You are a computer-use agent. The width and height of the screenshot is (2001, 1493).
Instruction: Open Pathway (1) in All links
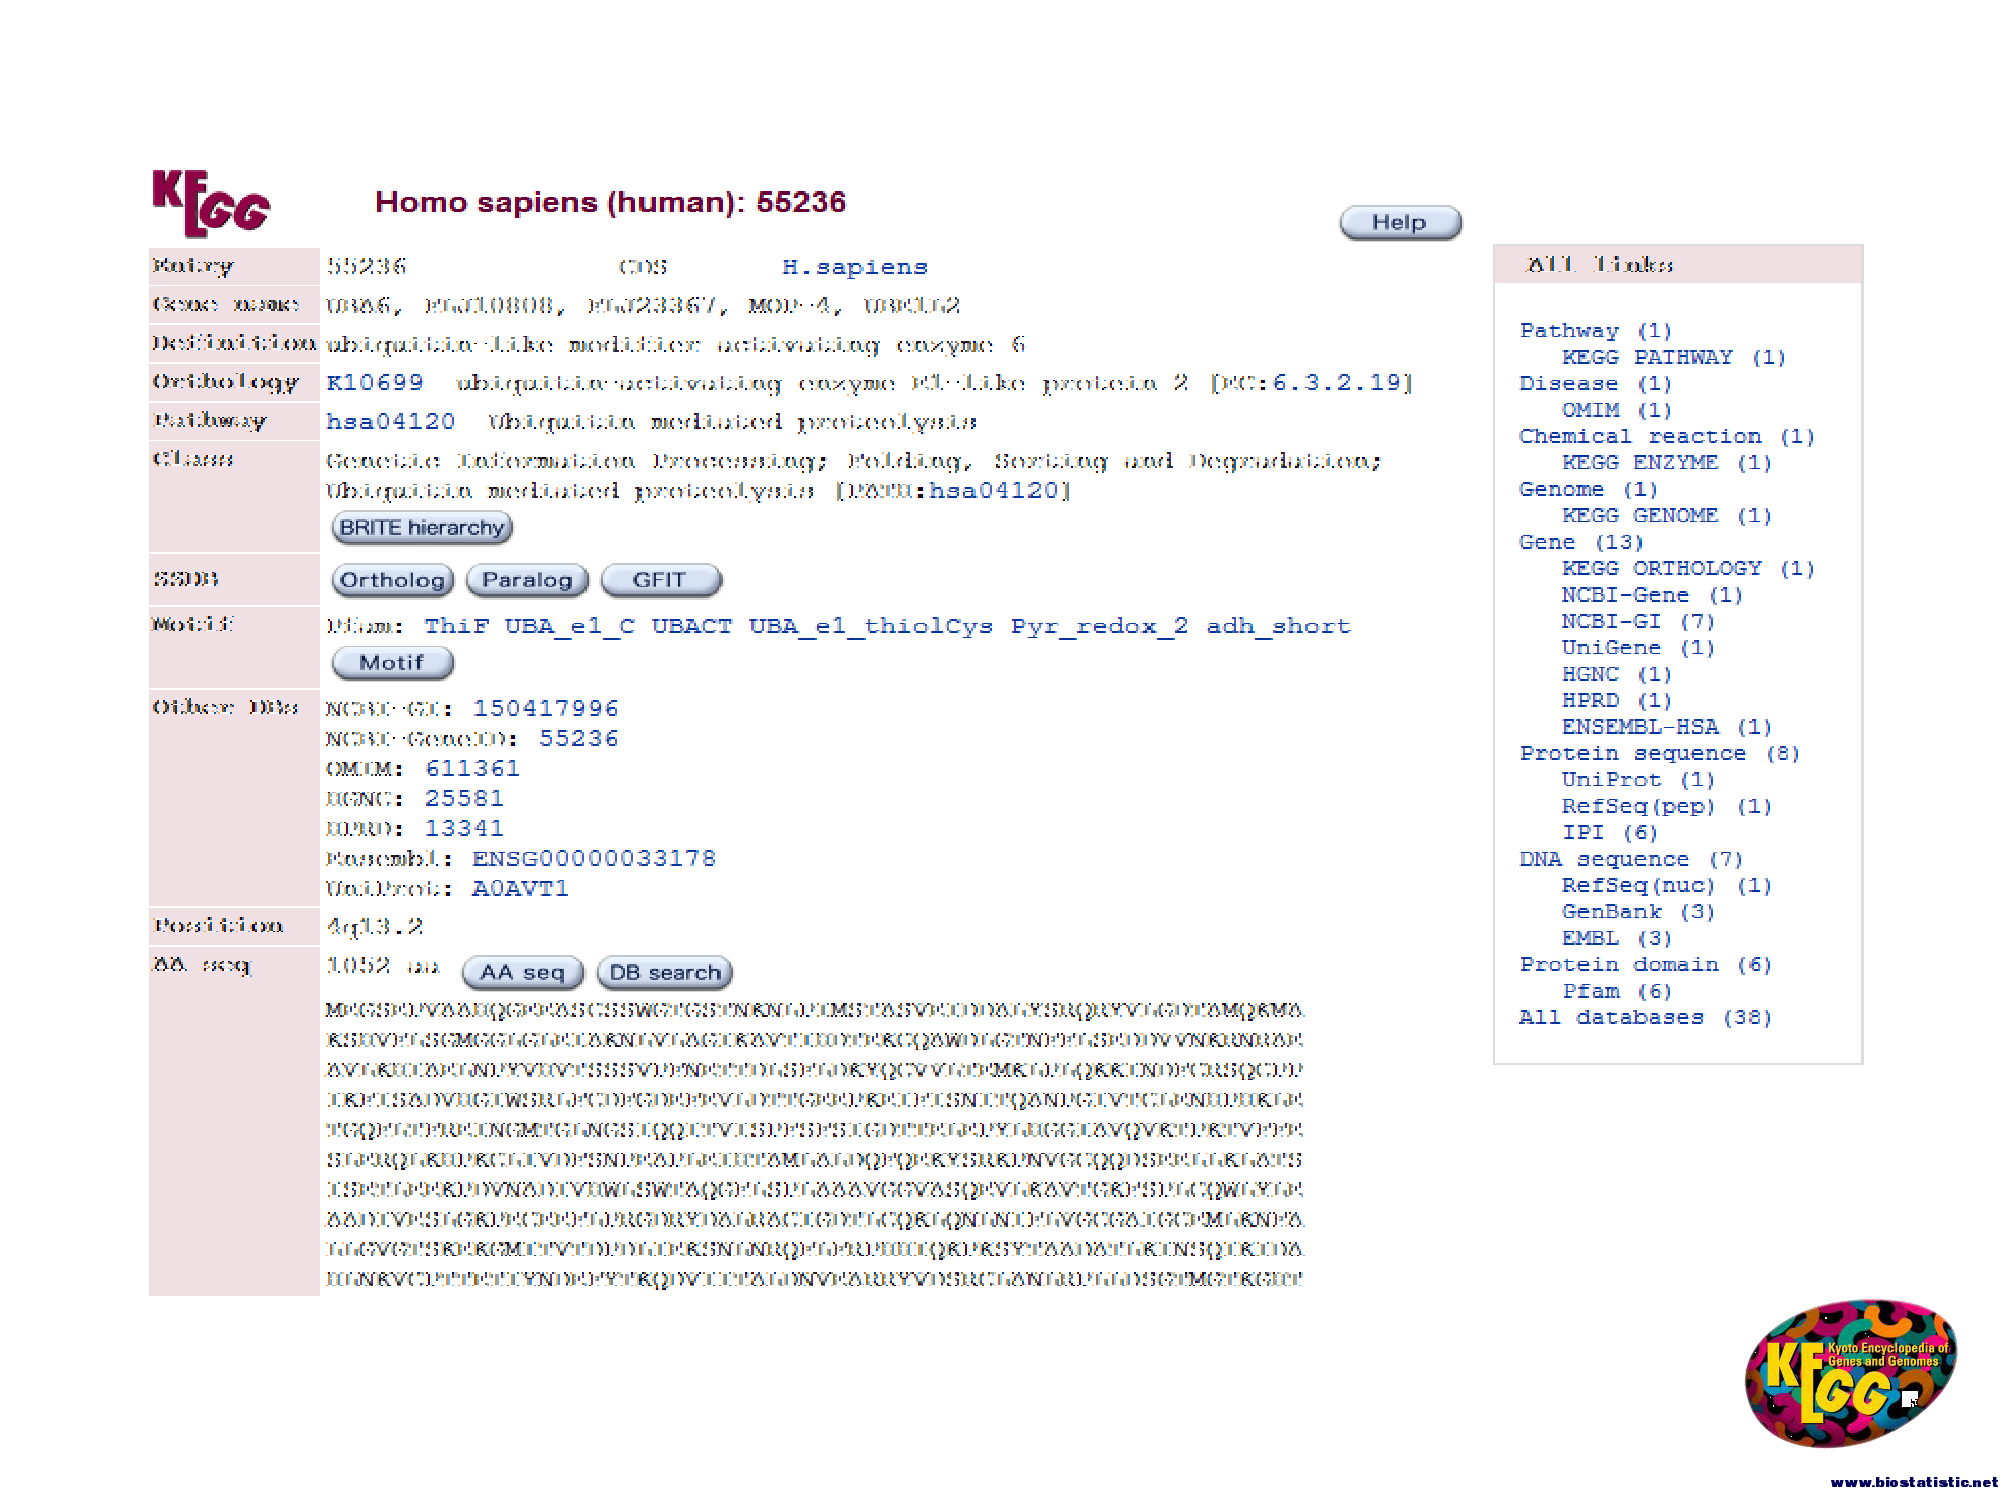coord(1596,331)
